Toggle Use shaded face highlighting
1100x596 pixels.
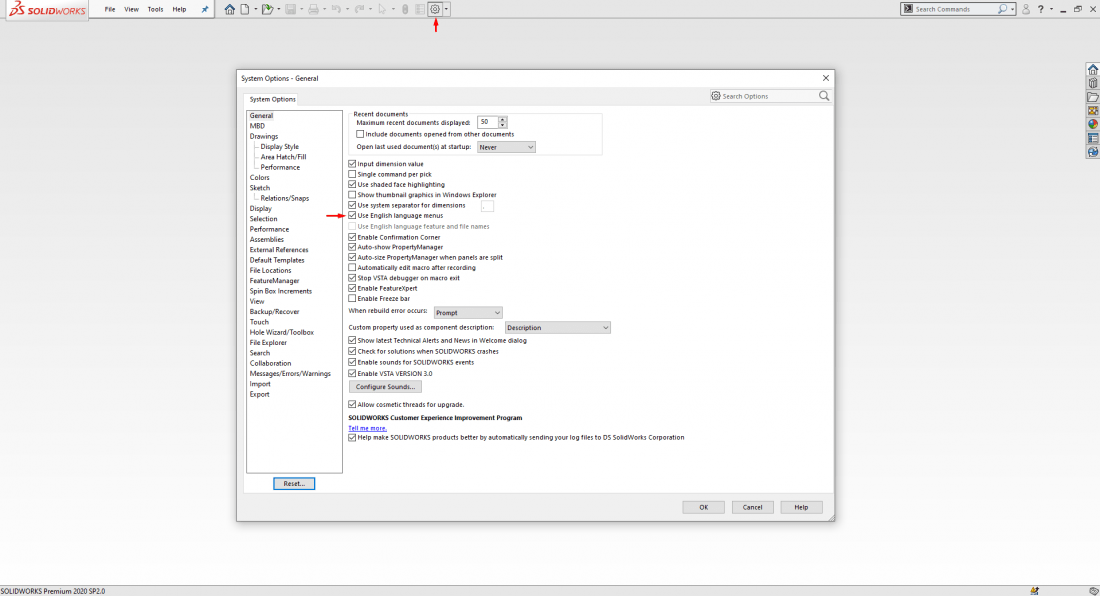click(352, 184)
